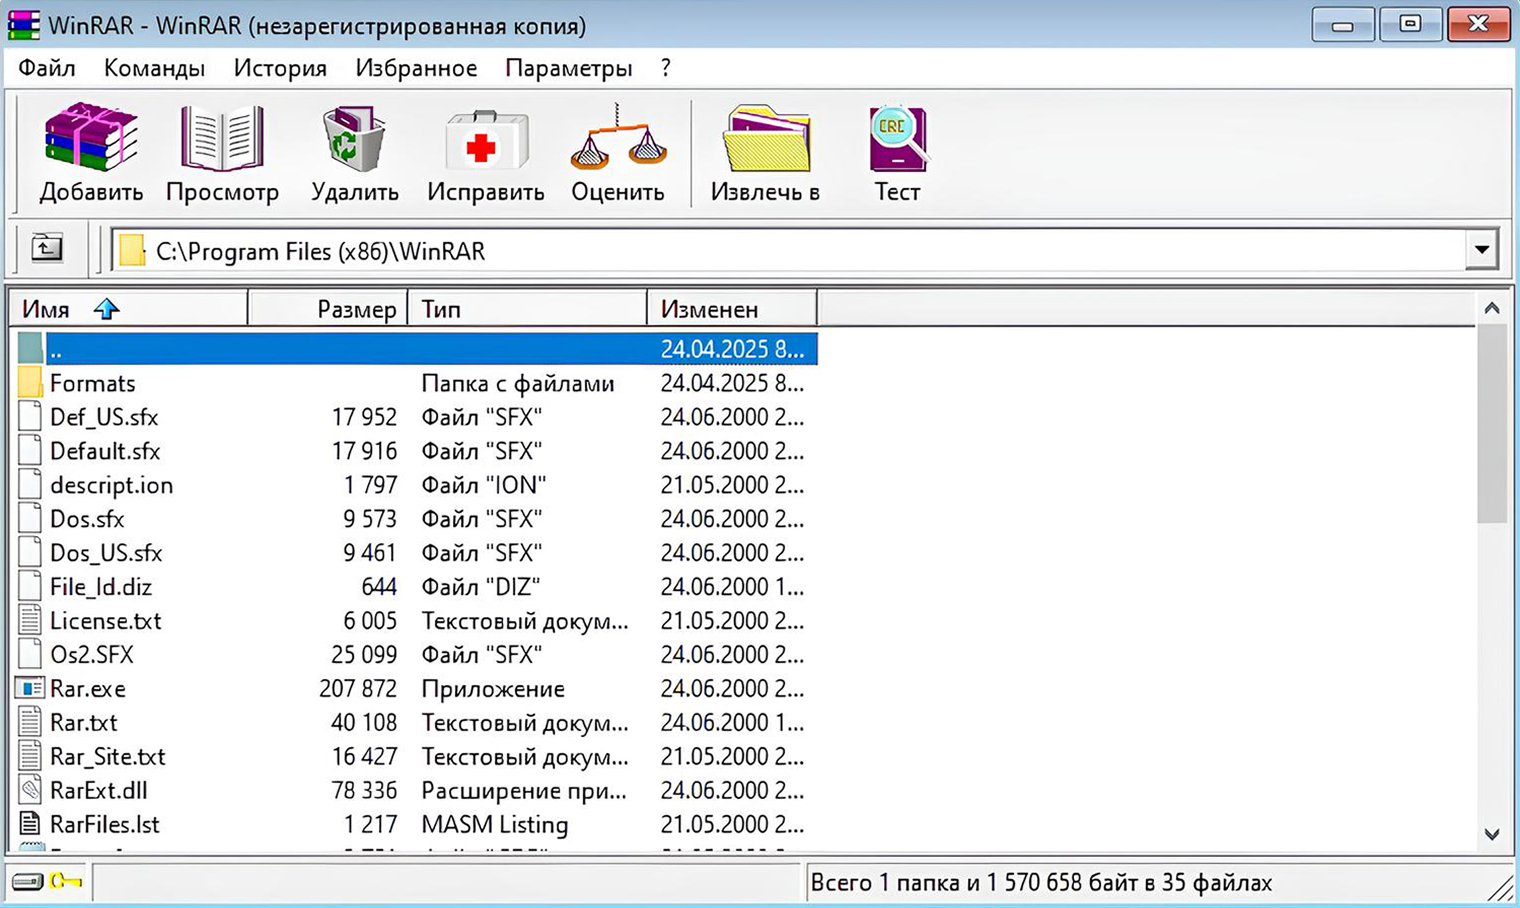Click the Rar.txt document icon
The image size is (1520, 908).
click(30, 722)
